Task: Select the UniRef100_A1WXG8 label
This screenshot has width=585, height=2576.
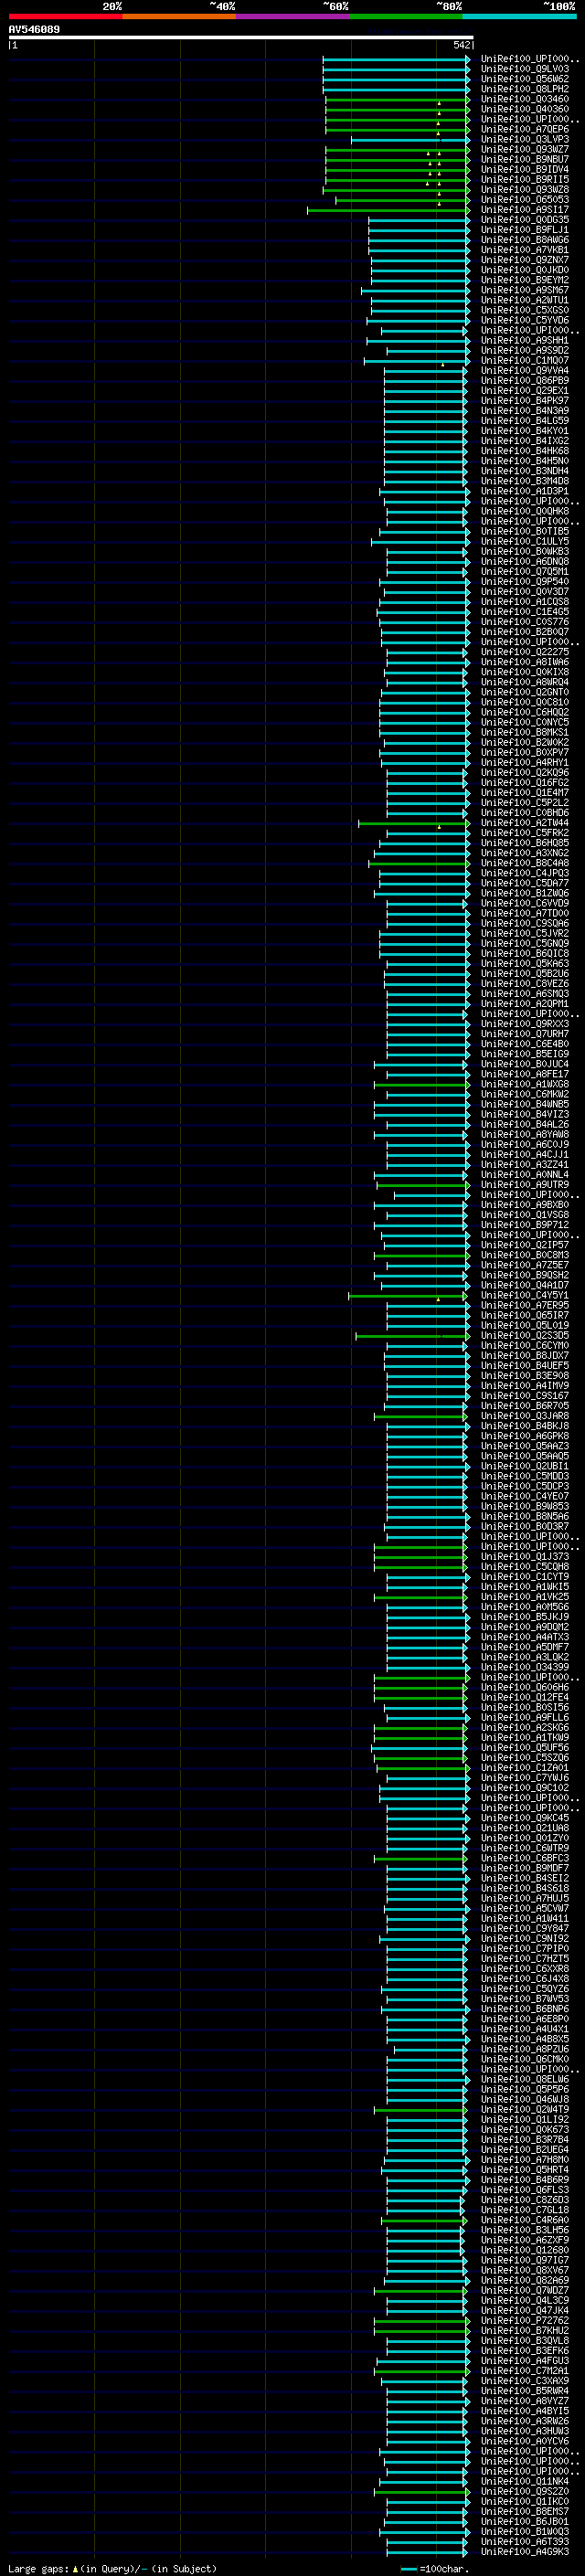Action: click(x=524, y=1084)
